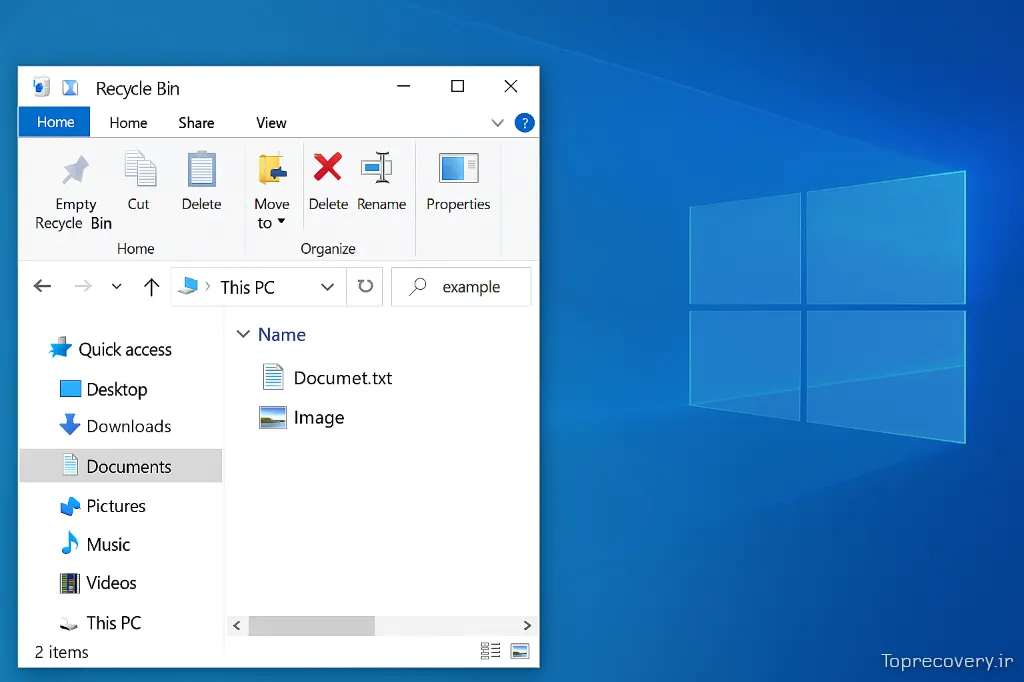
Task: Open the recent locations dropdown near navigation arrows
Action: click(x=116, y=286)
